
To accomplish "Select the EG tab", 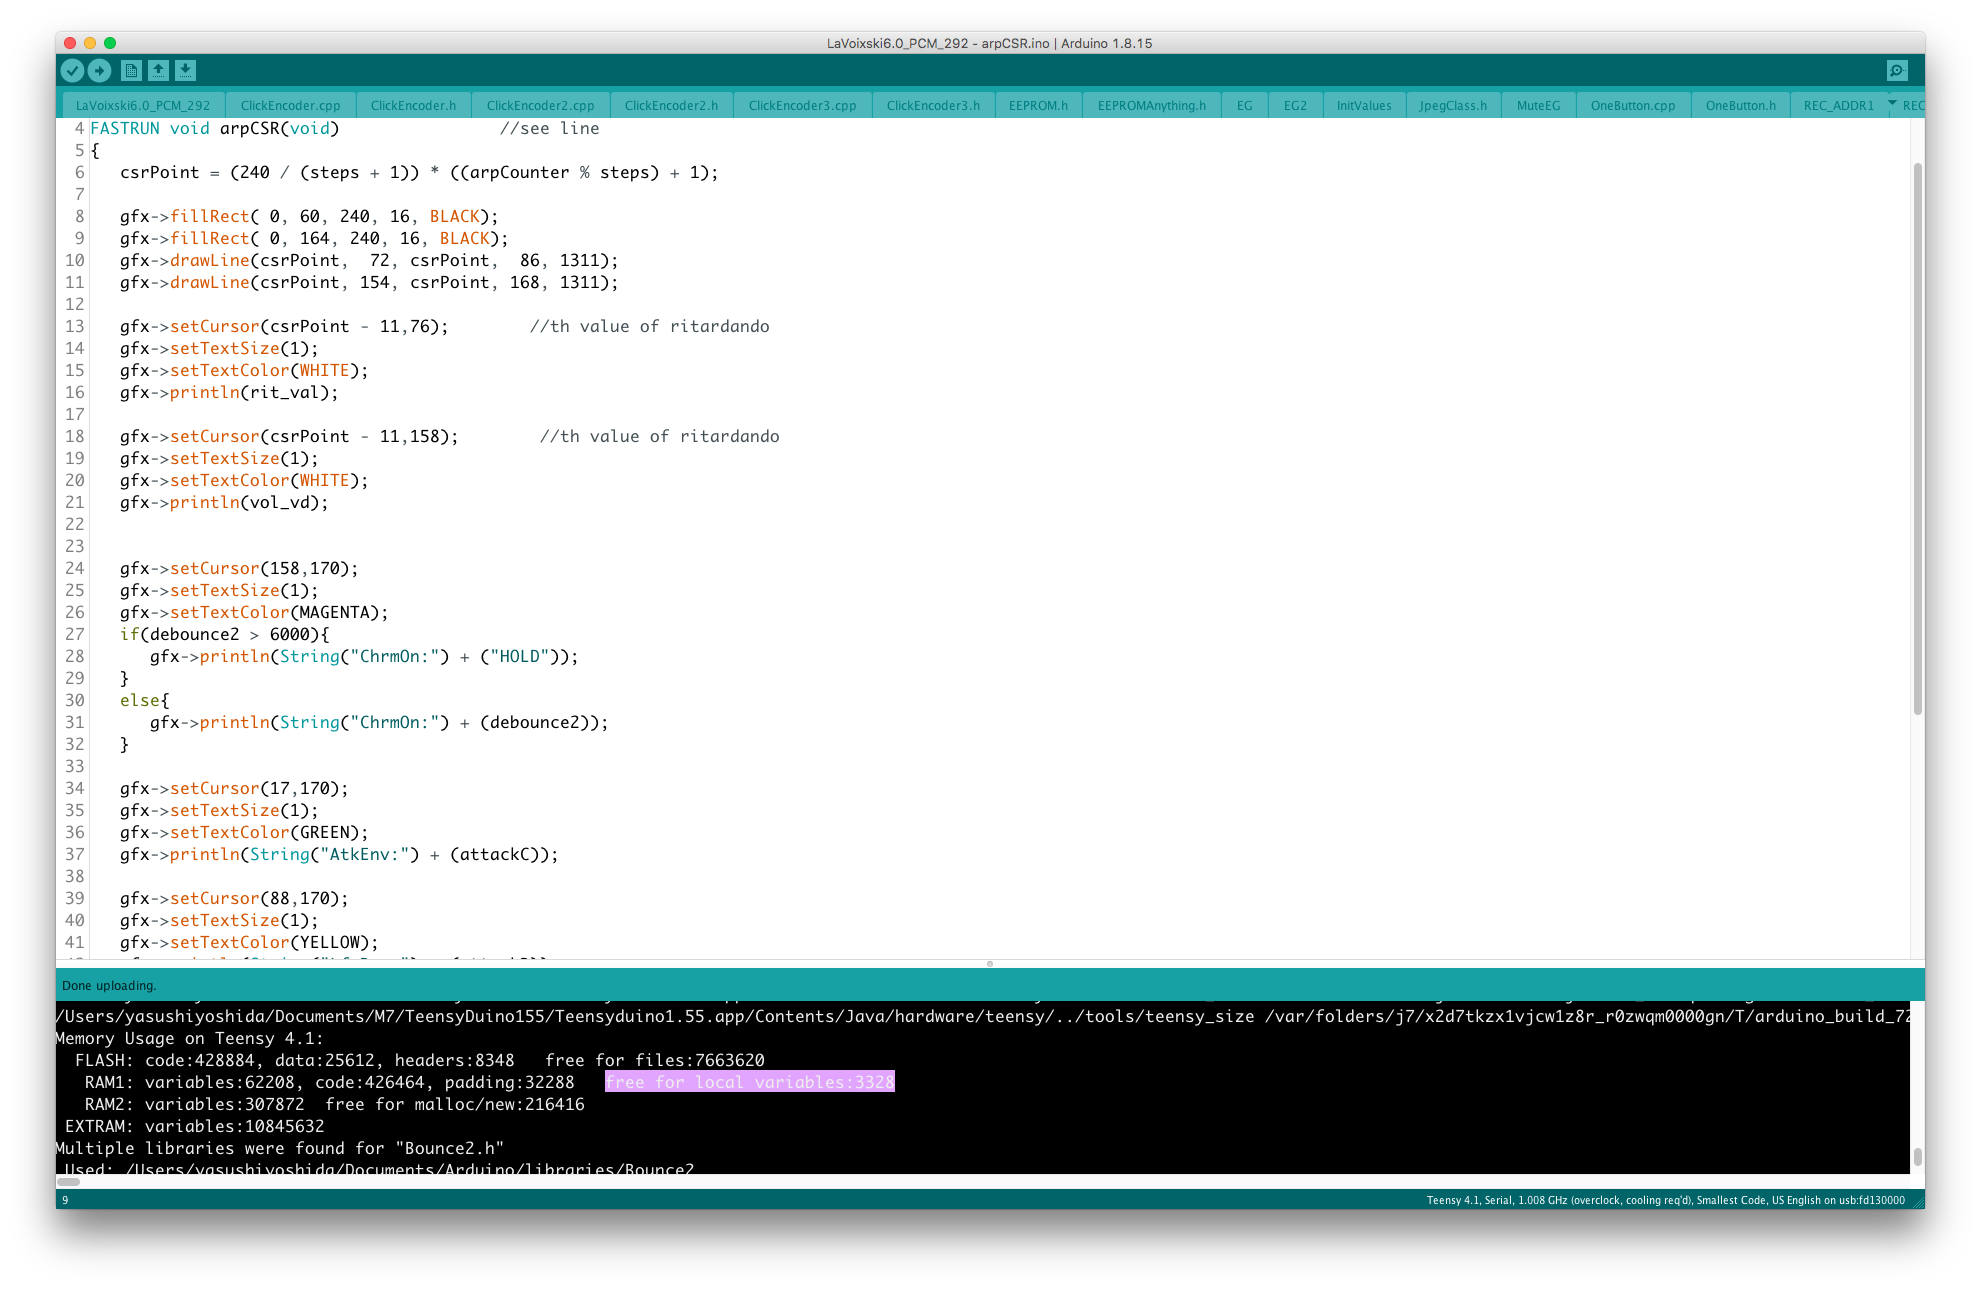I will pos(1244,105).
